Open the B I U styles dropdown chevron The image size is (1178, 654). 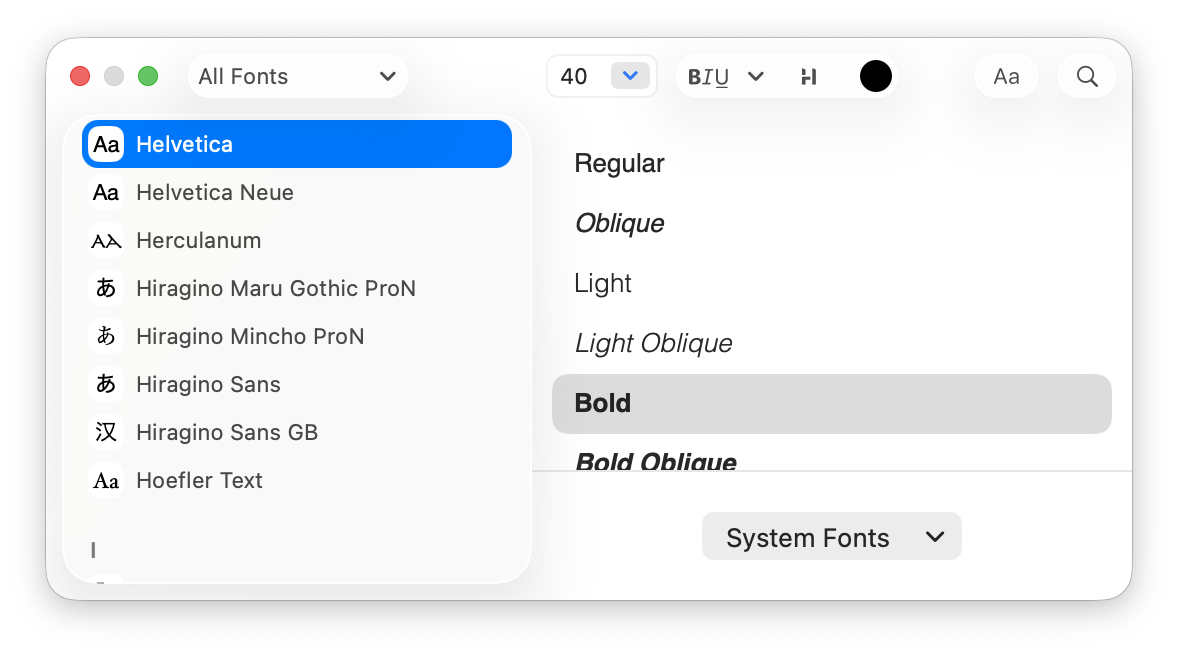(756, 76)
